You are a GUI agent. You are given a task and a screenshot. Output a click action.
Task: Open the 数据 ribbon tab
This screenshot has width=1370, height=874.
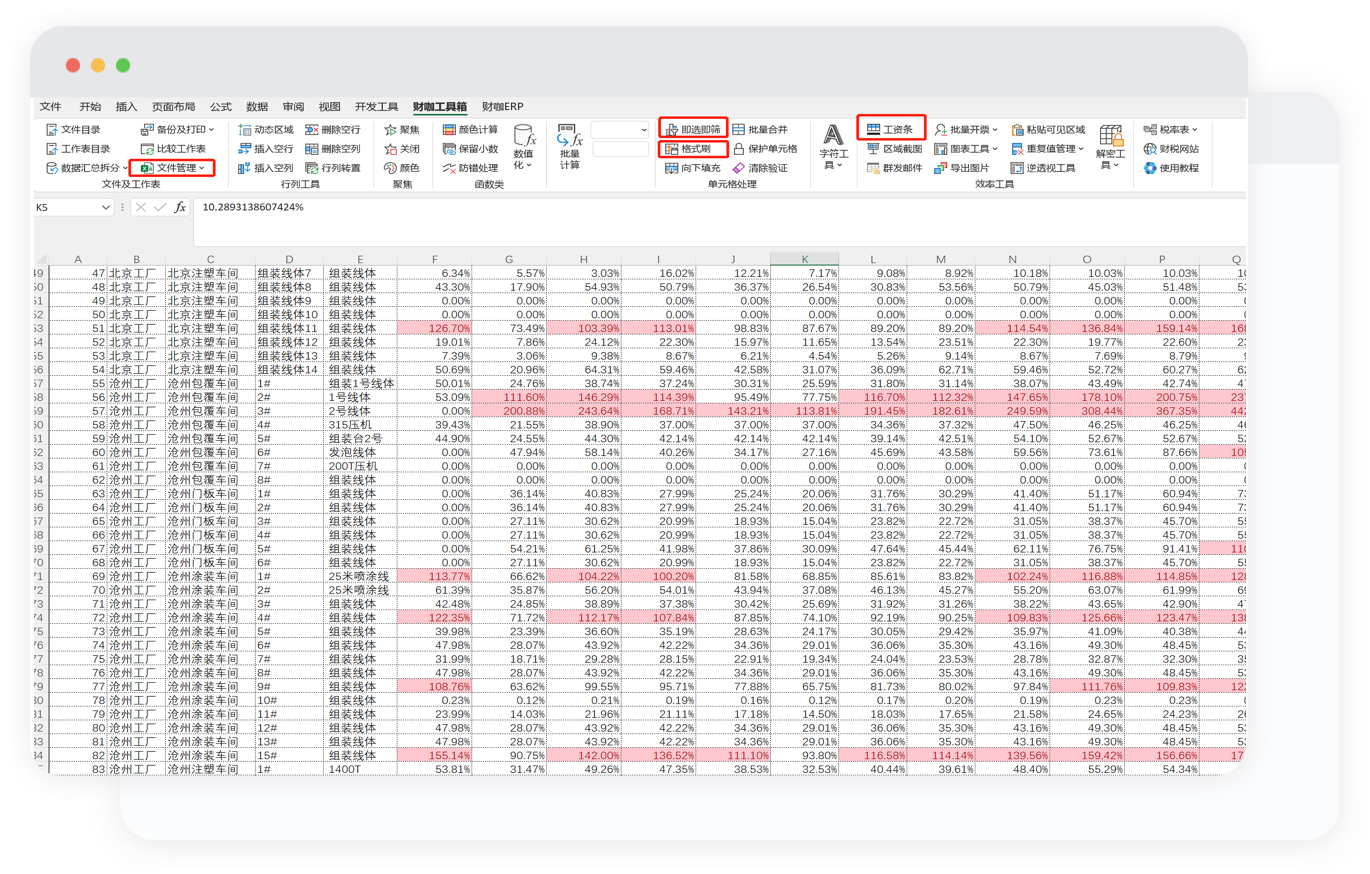[x=257, y=107]
